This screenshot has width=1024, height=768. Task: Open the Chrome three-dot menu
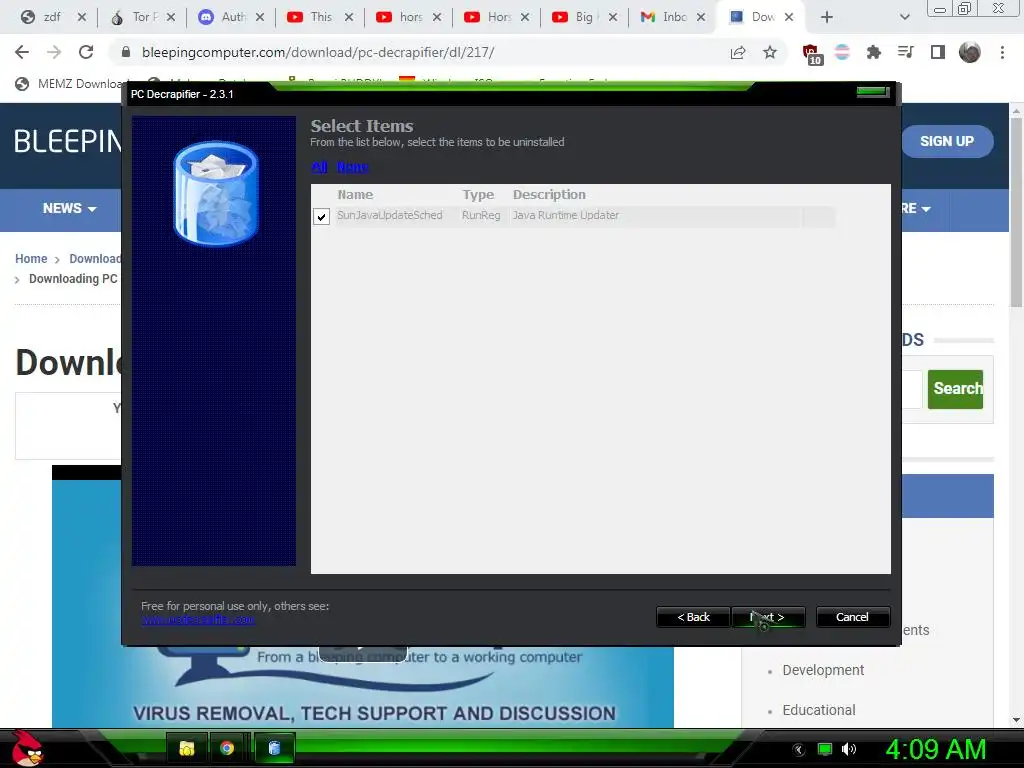[x=1002, y=52]
